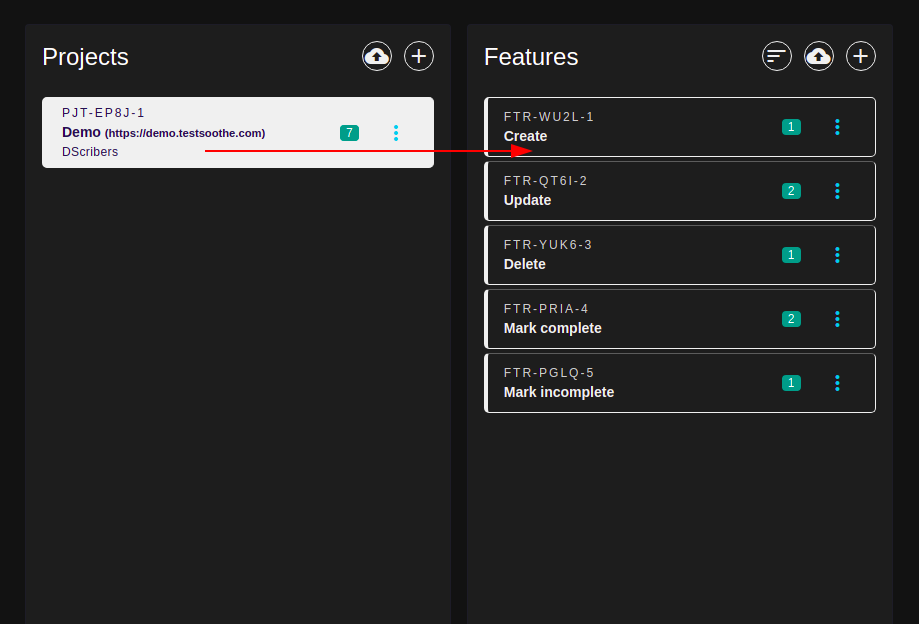
Task: Add a new project with plus icon
Action: click(419, 56)
